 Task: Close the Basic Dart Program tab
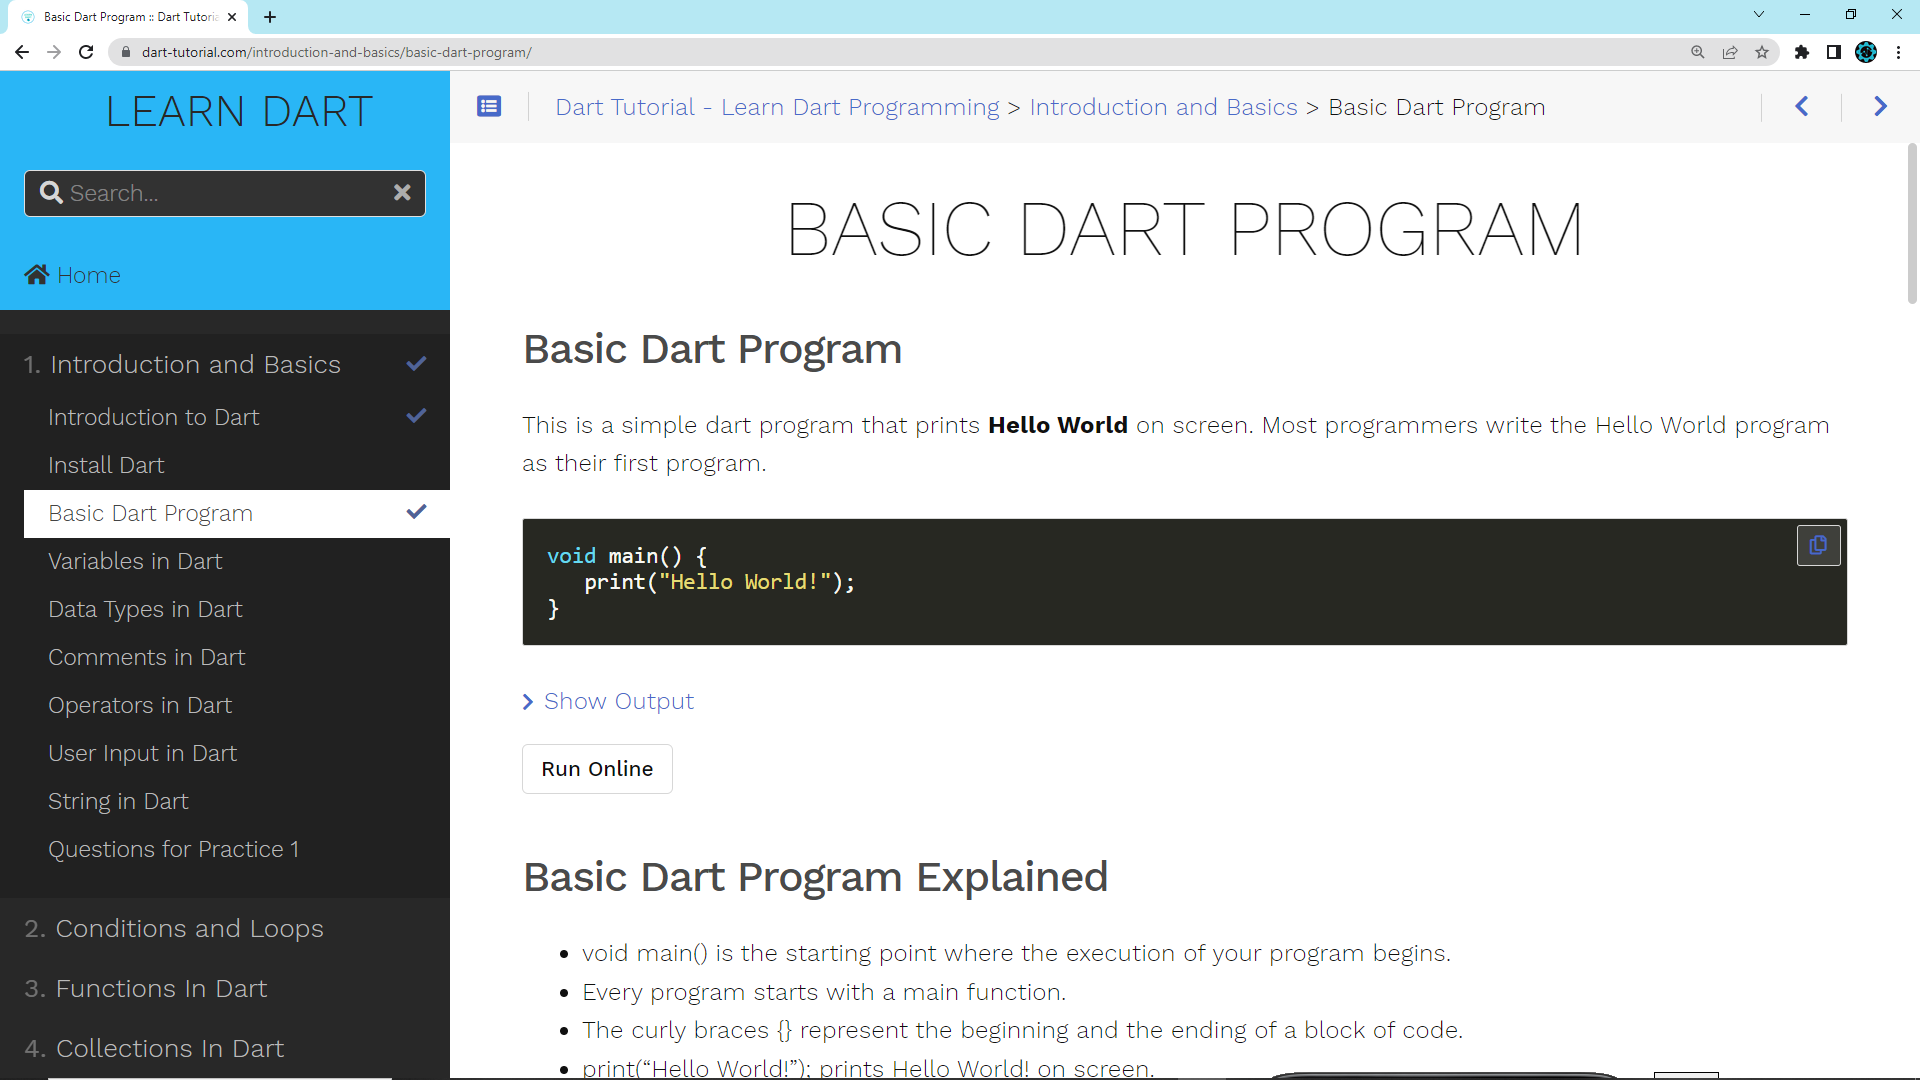pos(232,17)
